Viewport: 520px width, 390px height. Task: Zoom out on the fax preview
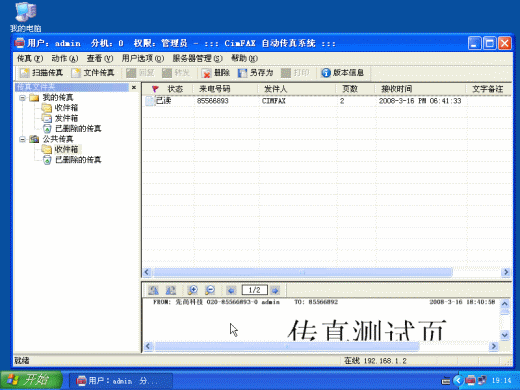coord(210,290)
